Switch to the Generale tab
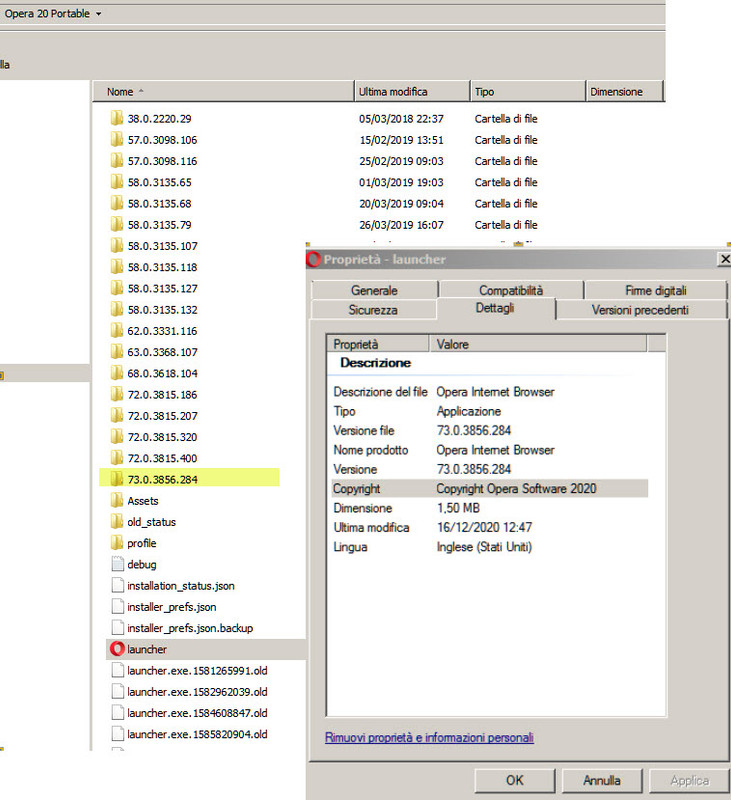 pos(374,290)
